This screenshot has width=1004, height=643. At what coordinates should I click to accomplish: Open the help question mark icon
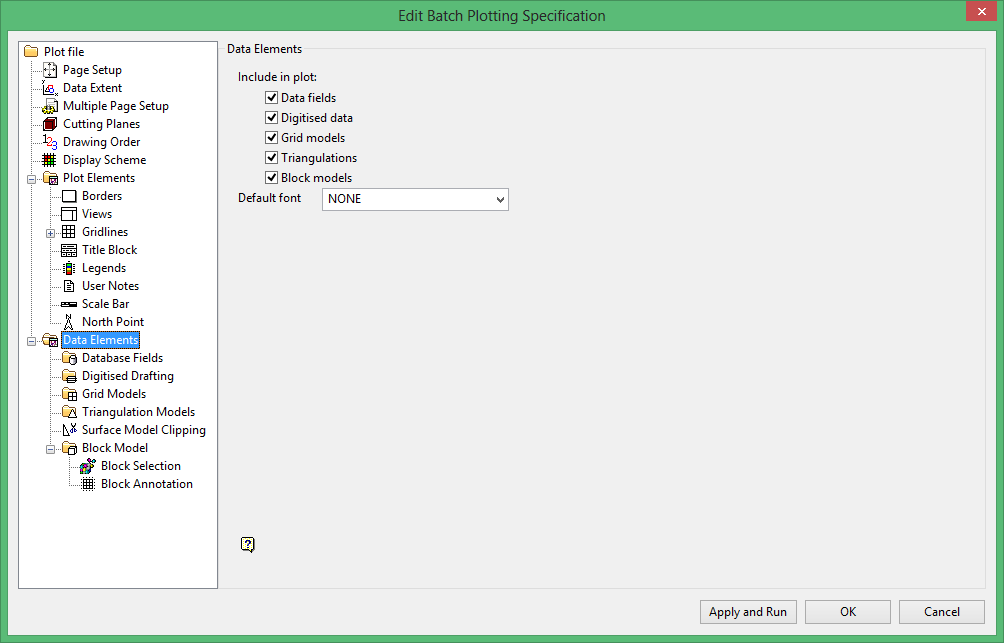click(x=248, y=544)
